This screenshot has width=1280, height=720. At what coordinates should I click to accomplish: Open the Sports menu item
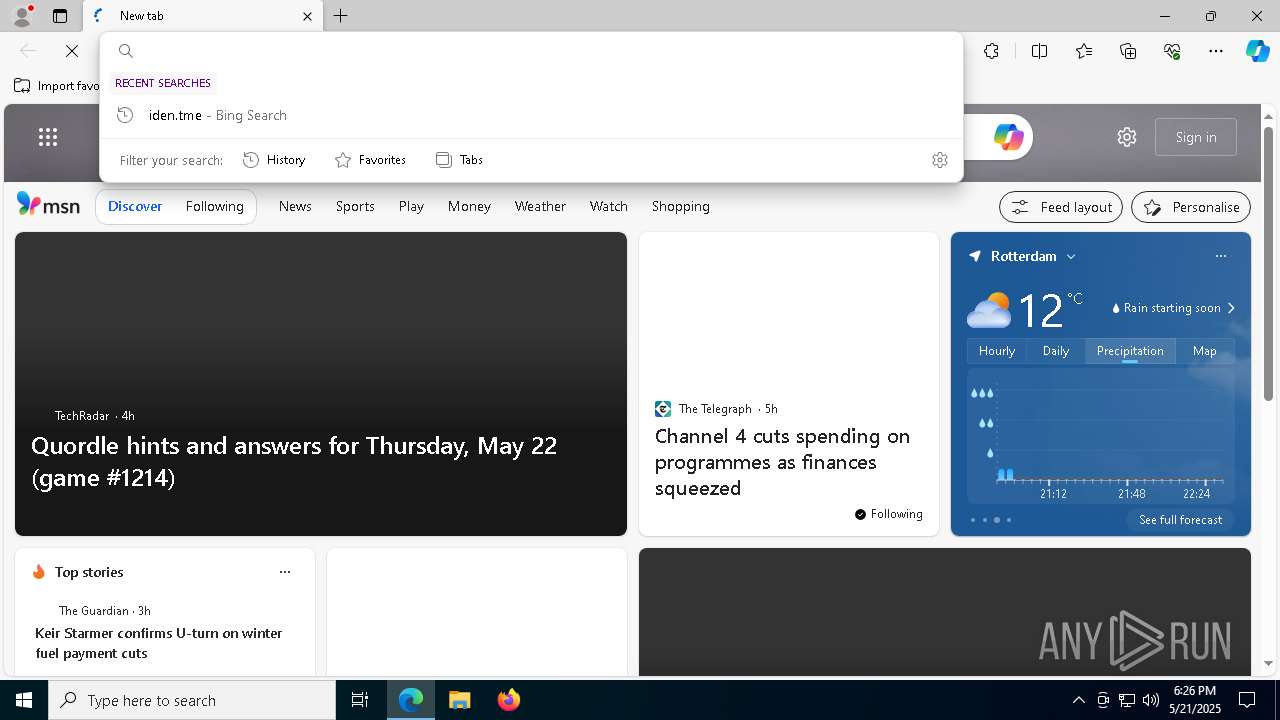click(355, 206)
